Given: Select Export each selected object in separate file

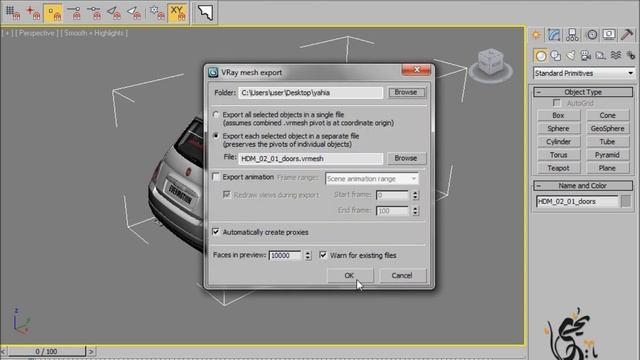Looking at the screenshot, I should [216, 136].
